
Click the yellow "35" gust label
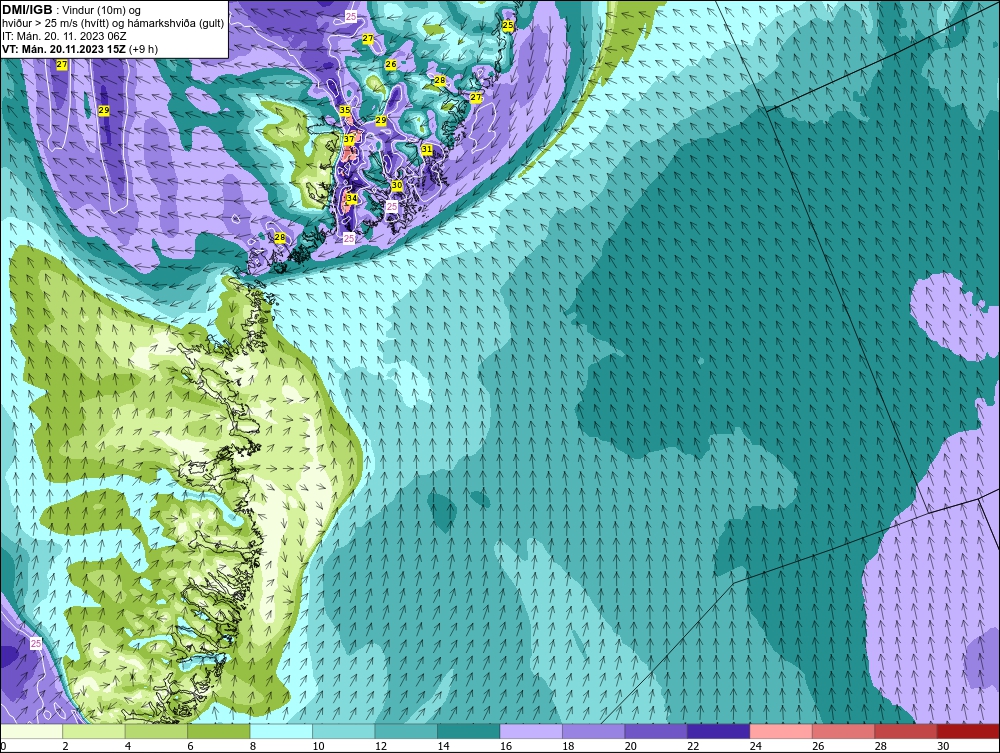(x=344, y=110)
